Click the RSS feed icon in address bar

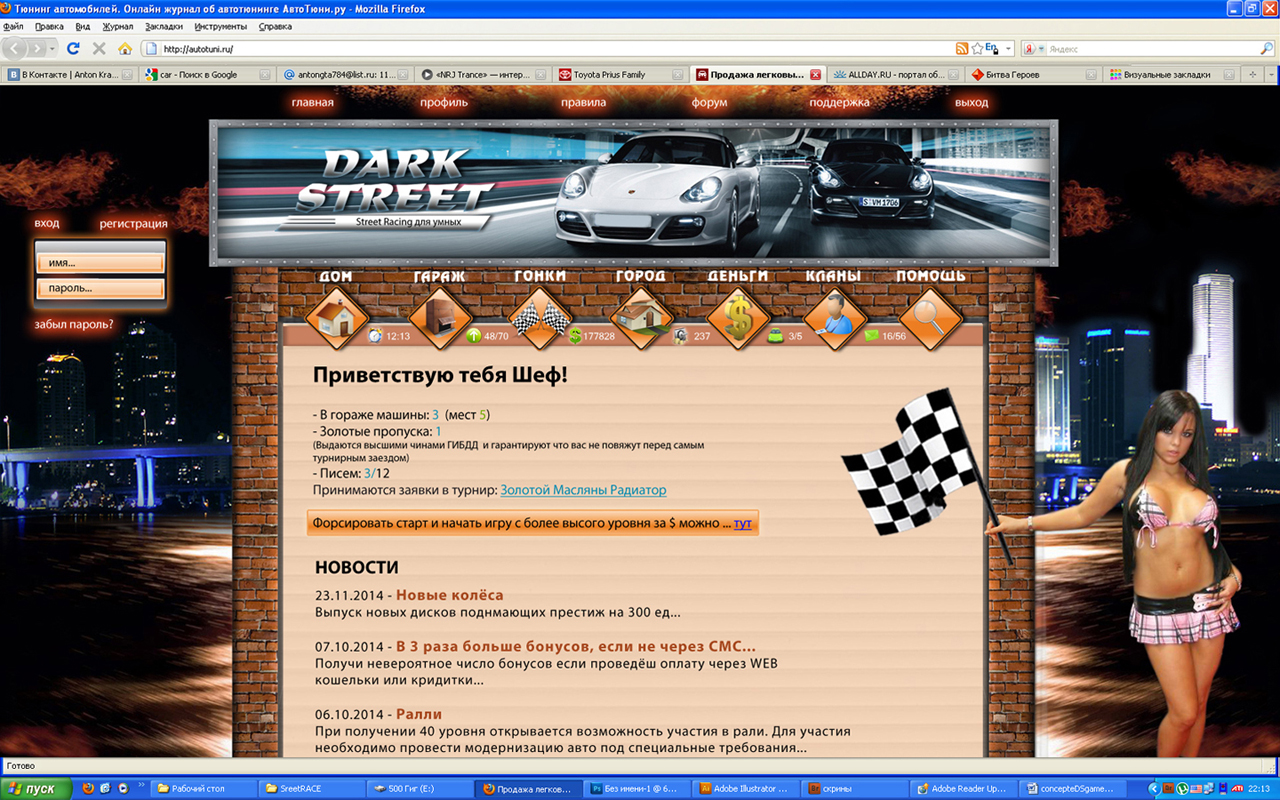962,48
